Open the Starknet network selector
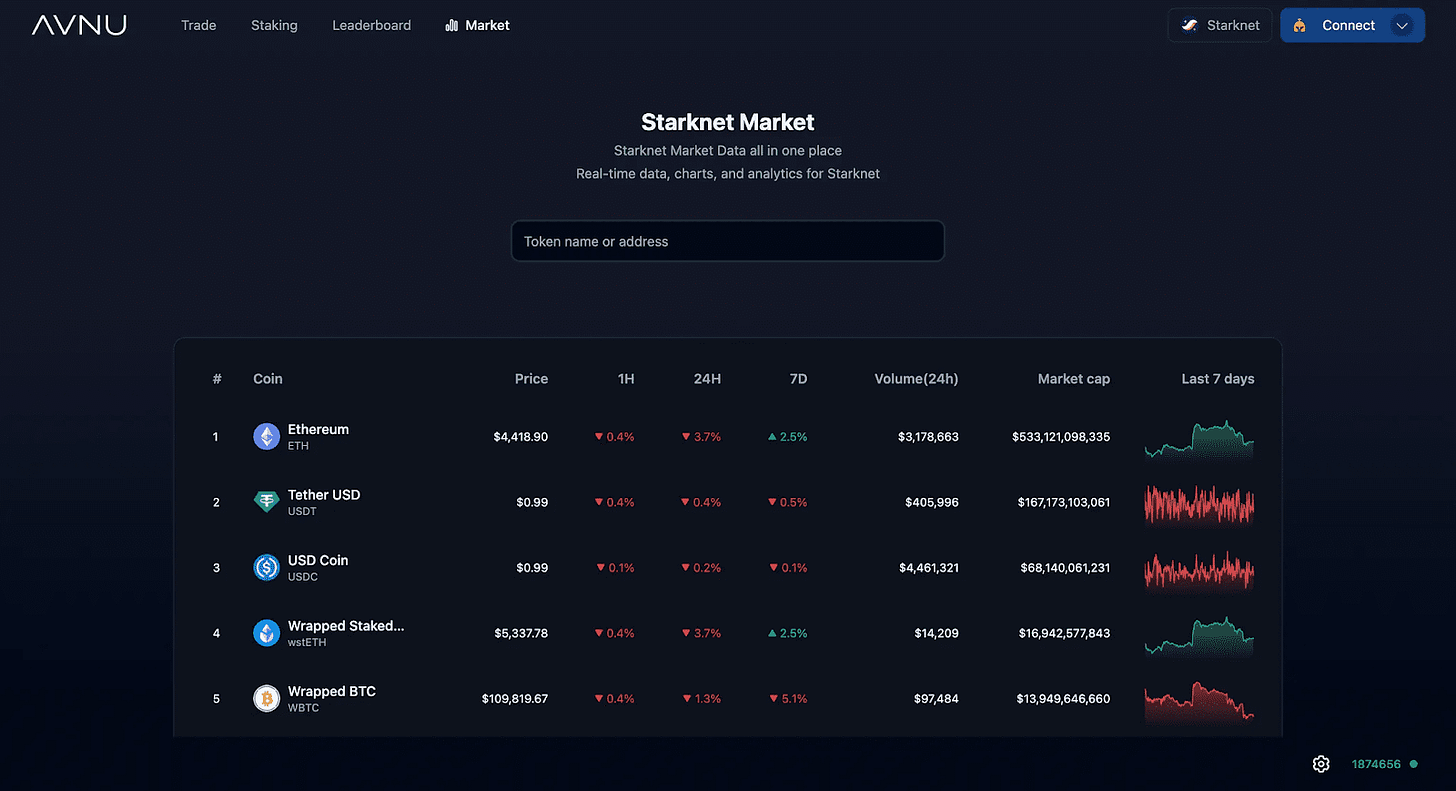 pyautogui.click(x=1220, y=25)
